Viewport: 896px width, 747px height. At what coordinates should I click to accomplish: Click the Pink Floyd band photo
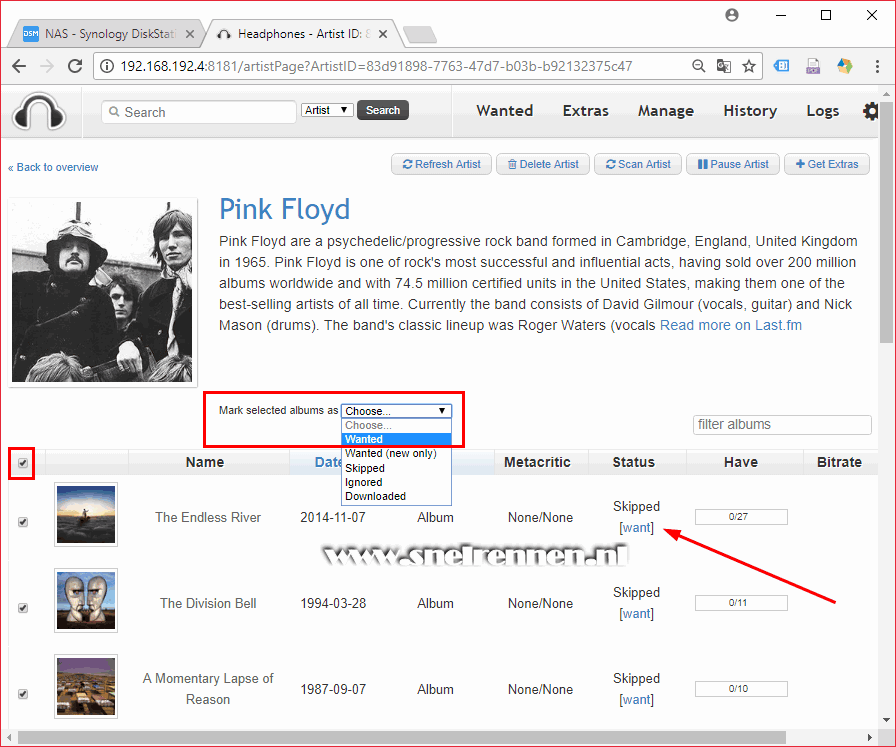click(102, 292)
